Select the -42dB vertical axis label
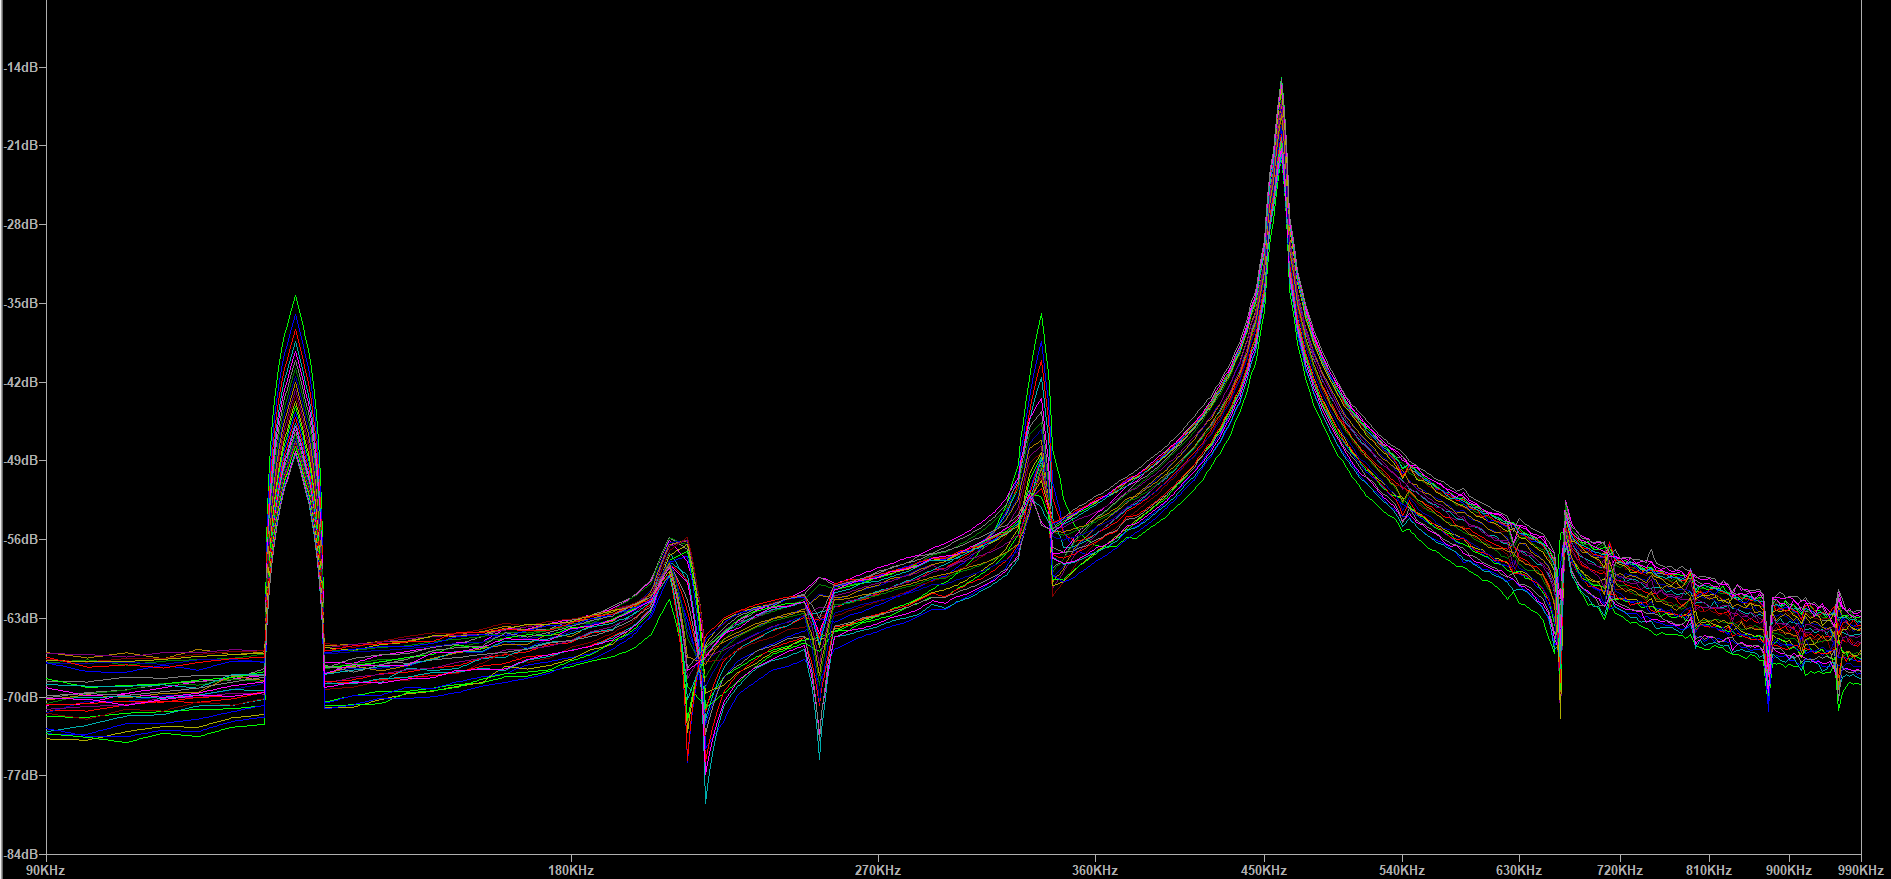 click(x=20, y=382)
